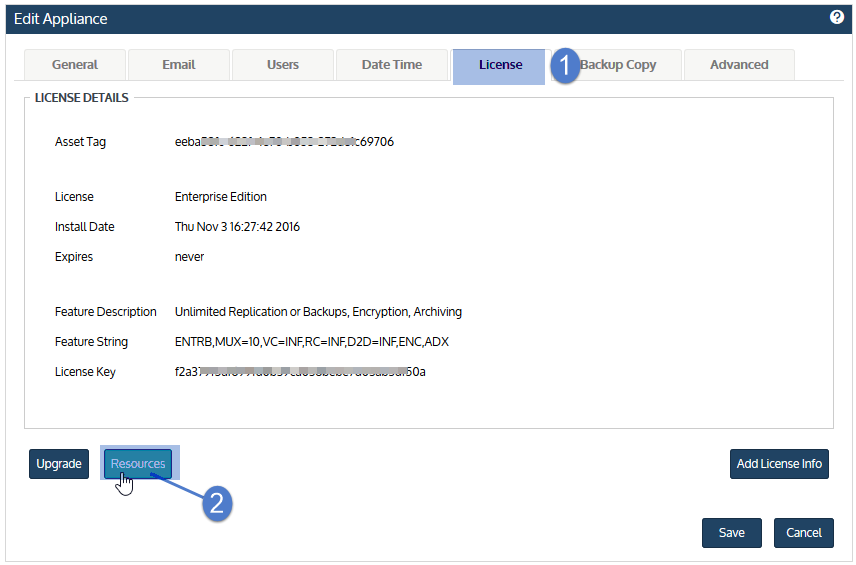The width and height of the screenshot is (856, 565).
Task: Click the Upgrade button
Action: click(x=59, y=464)
